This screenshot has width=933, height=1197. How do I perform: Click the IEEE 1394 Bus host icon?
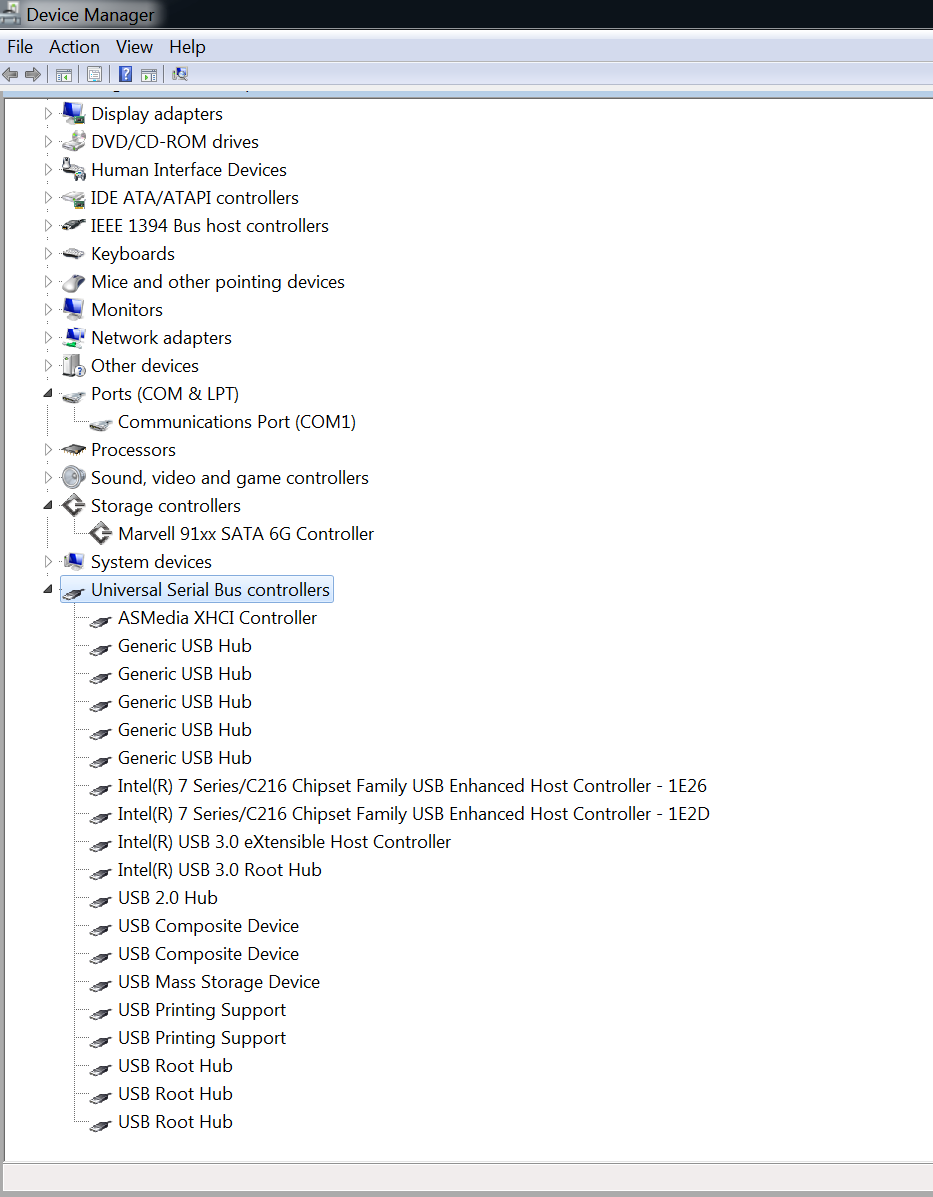[73, 225]
